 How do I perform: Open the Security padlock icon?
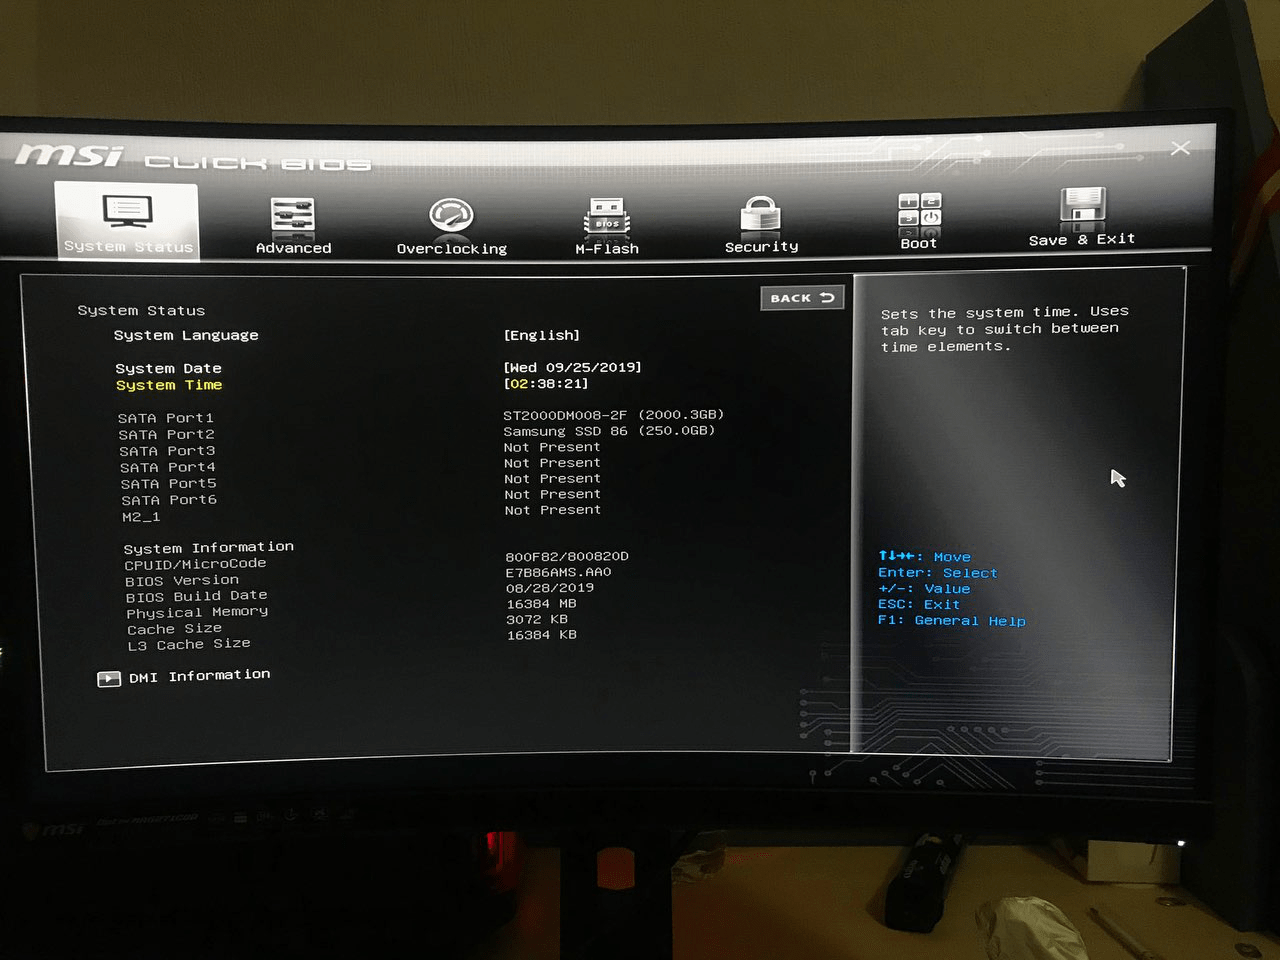tap(760, 215)
